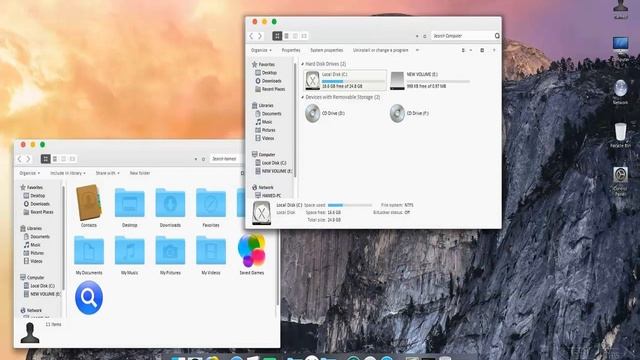Open the Desktop folder icon in user folder window
This screenshot has width=640, height=360.
tap(129, 203)
